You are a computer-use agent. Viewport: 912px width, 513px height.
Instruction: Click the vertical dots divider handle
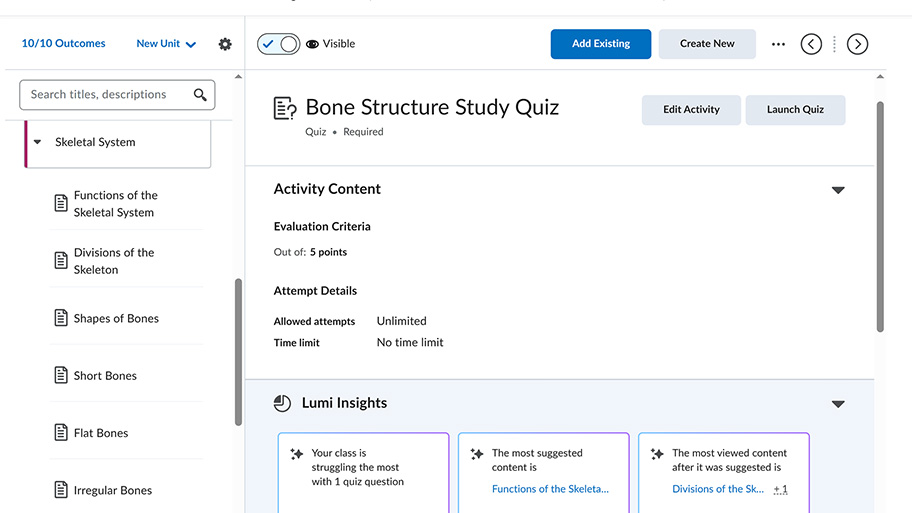tap(834, 44)
